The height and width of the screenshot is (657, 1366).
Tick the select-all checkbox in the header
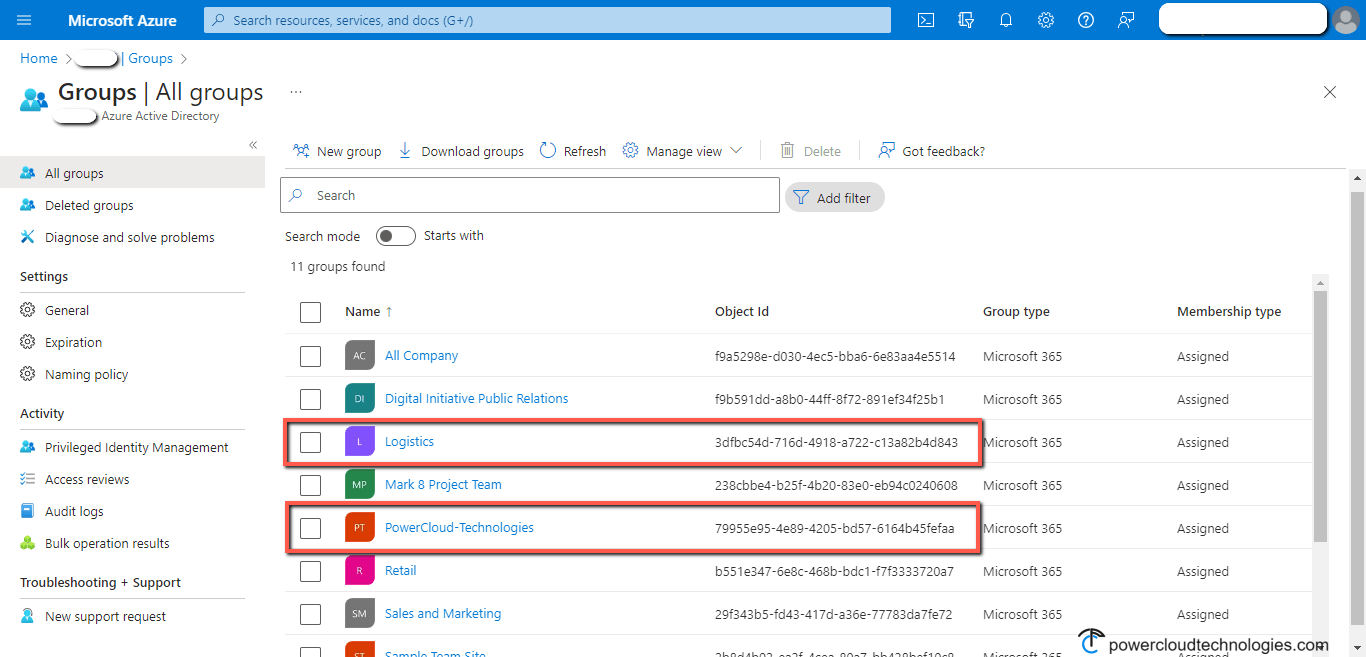[x=311, y=312]
